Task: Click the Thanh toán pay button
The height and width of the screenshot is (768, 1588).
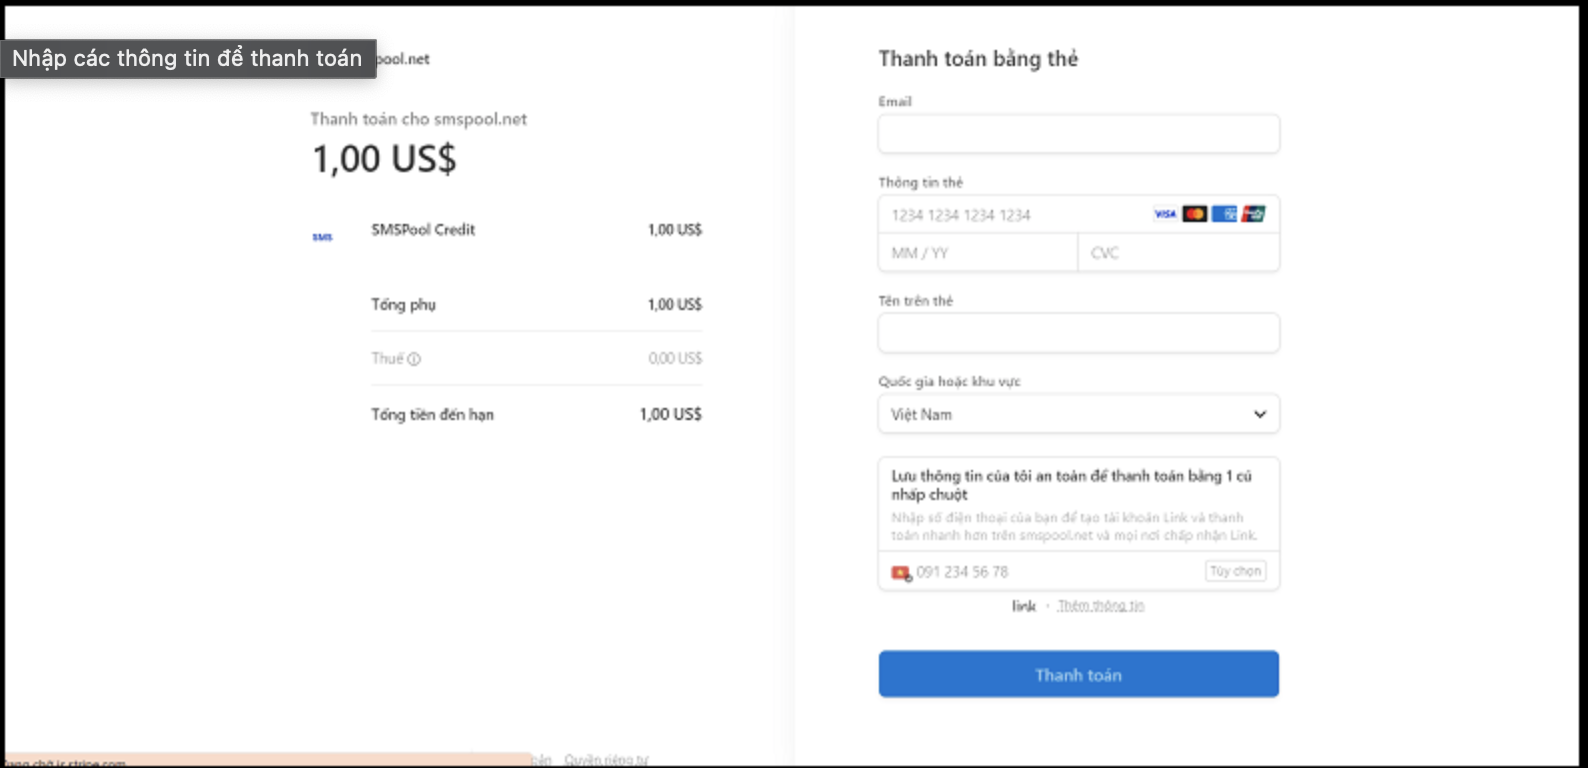Action: coord(1078,675)
